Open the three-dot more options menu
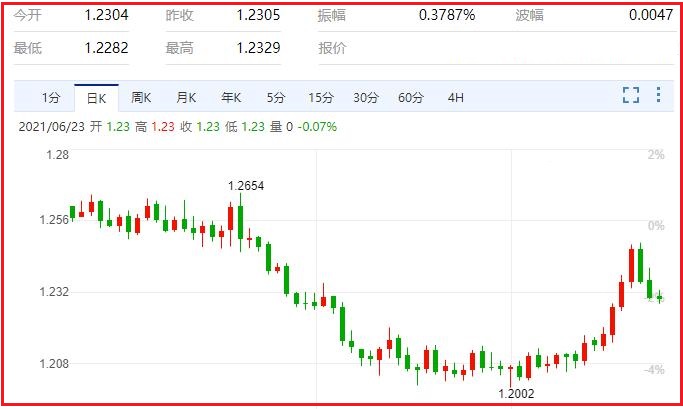This screenshot has height=409, width=683. pyautogui.click(x=658, y=95)
